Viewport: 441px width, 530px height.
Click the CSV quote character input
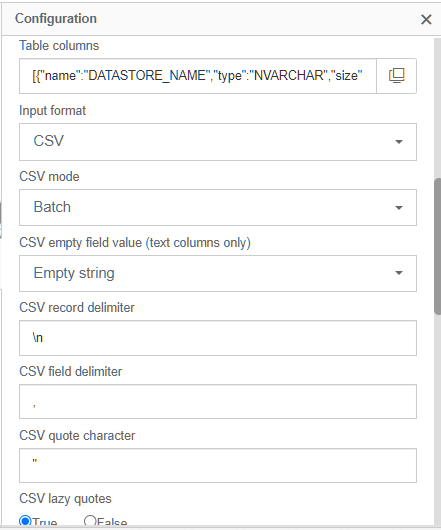(x=218, y=465)
